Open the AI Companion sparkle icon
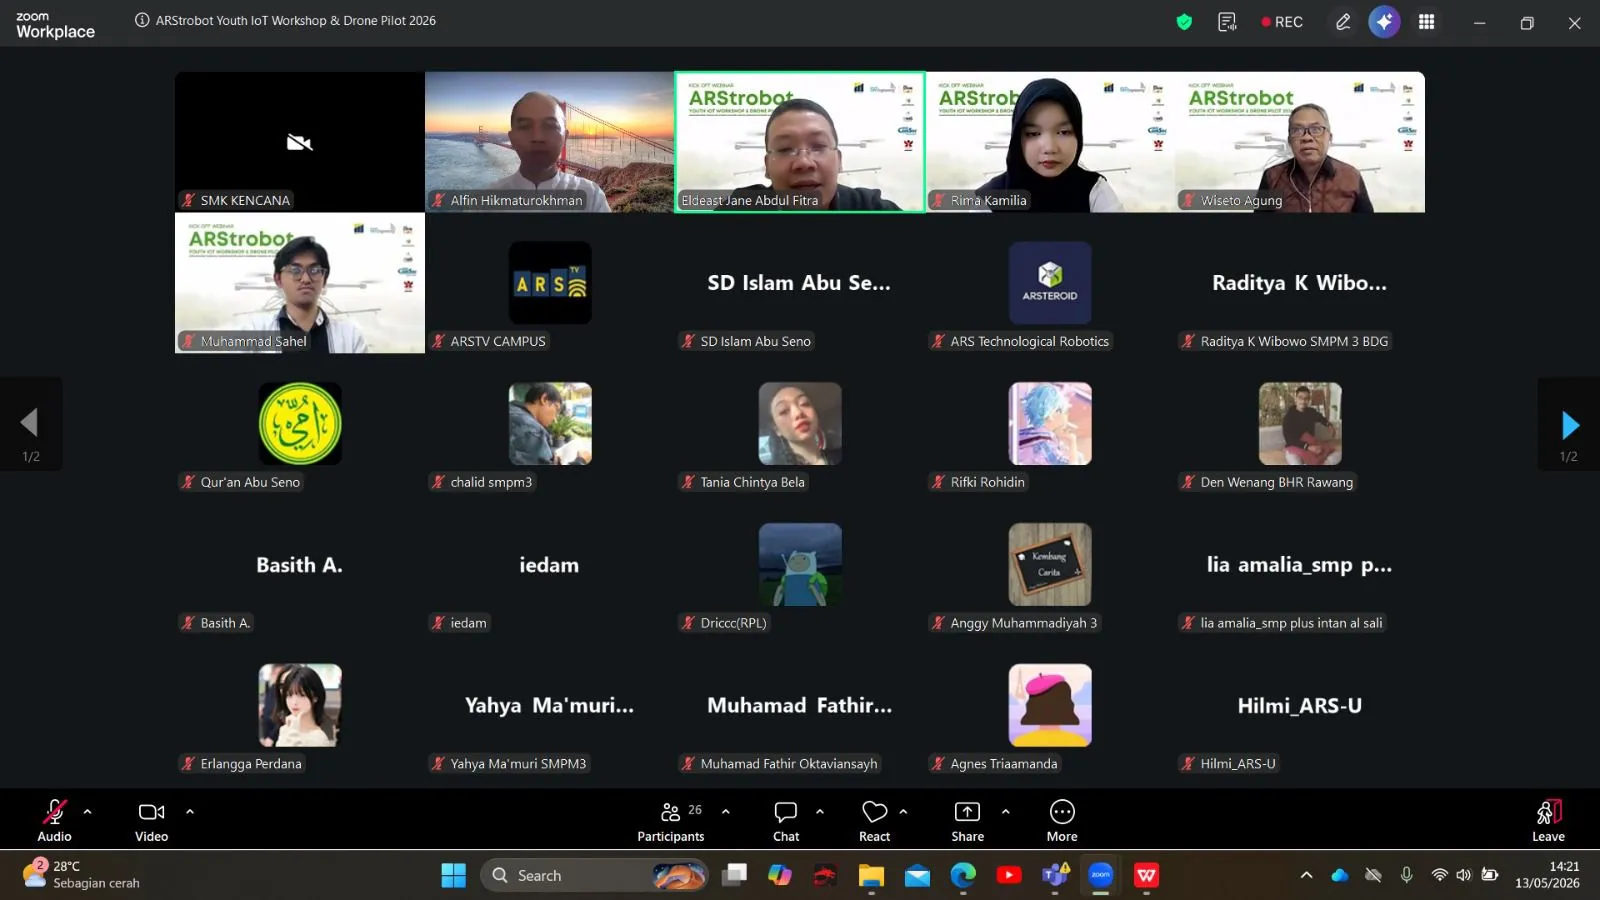Screen dimensions: 1600x900 pyautogui.click(x=1384, y=22)
